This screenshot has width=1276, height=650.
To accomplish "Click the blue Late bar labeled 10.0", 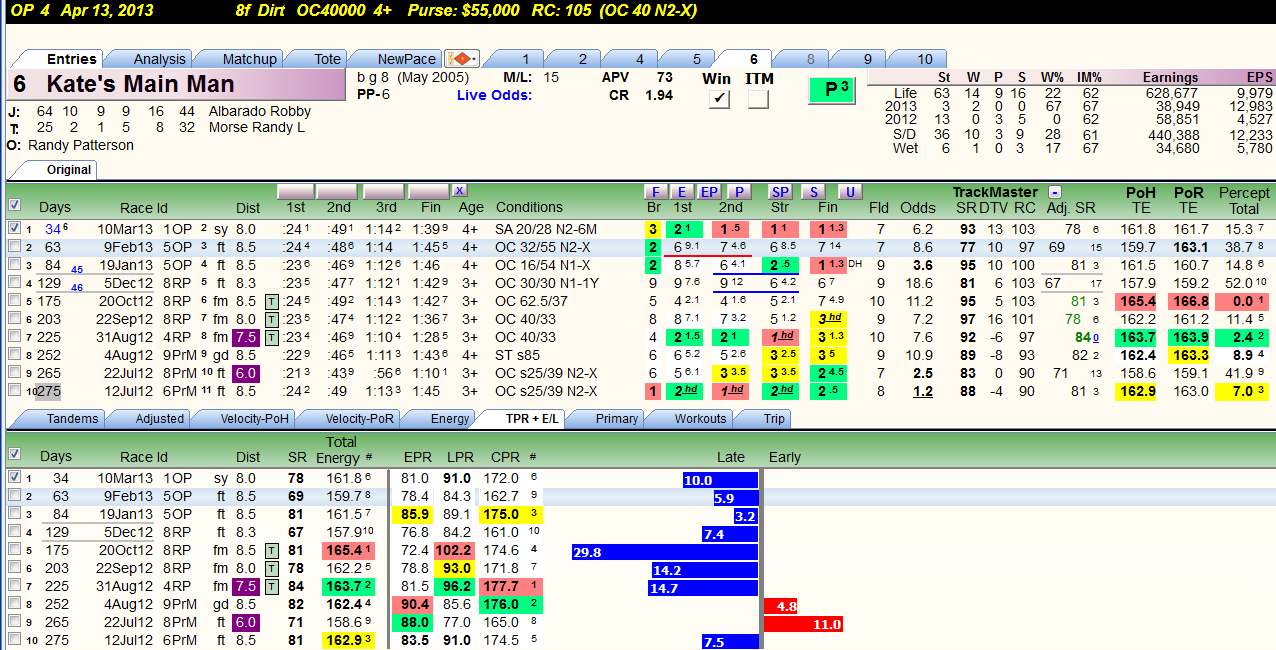I will [x=721, y=480].
